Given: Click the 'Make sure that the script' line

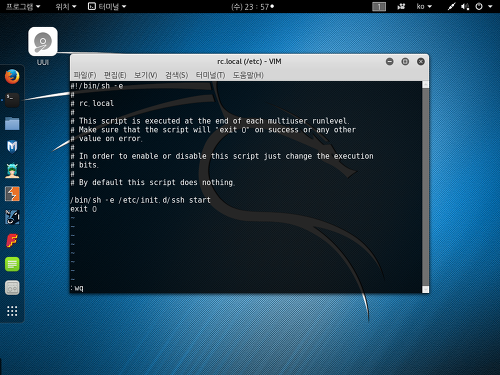Looking at the screenshot, I should 213,130.
